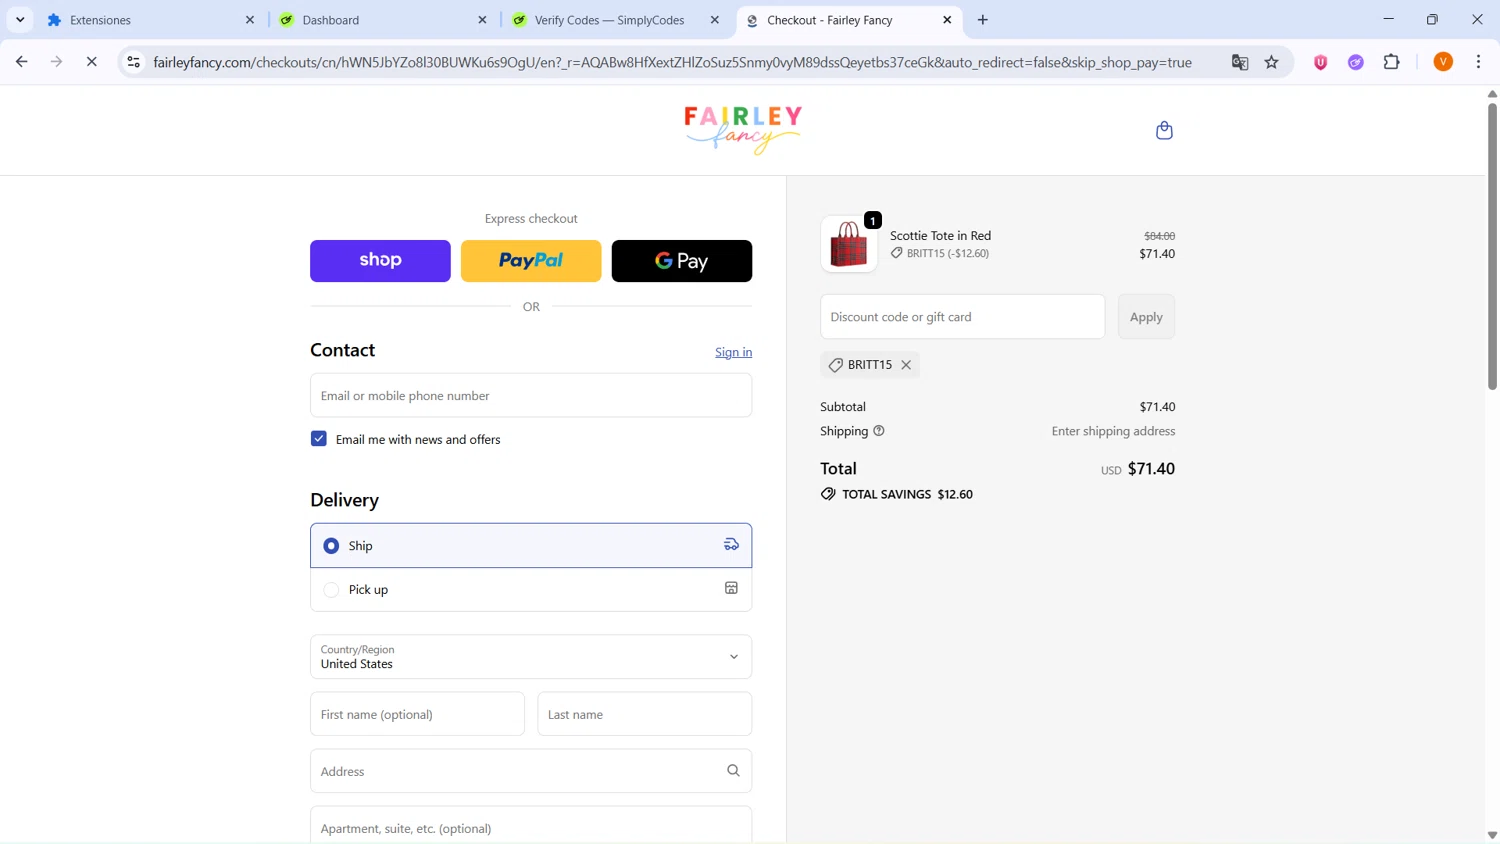This screenshot has width=1500, height=844.
Task: Bookmark this page with the star icon
Action: point(1272,62)
